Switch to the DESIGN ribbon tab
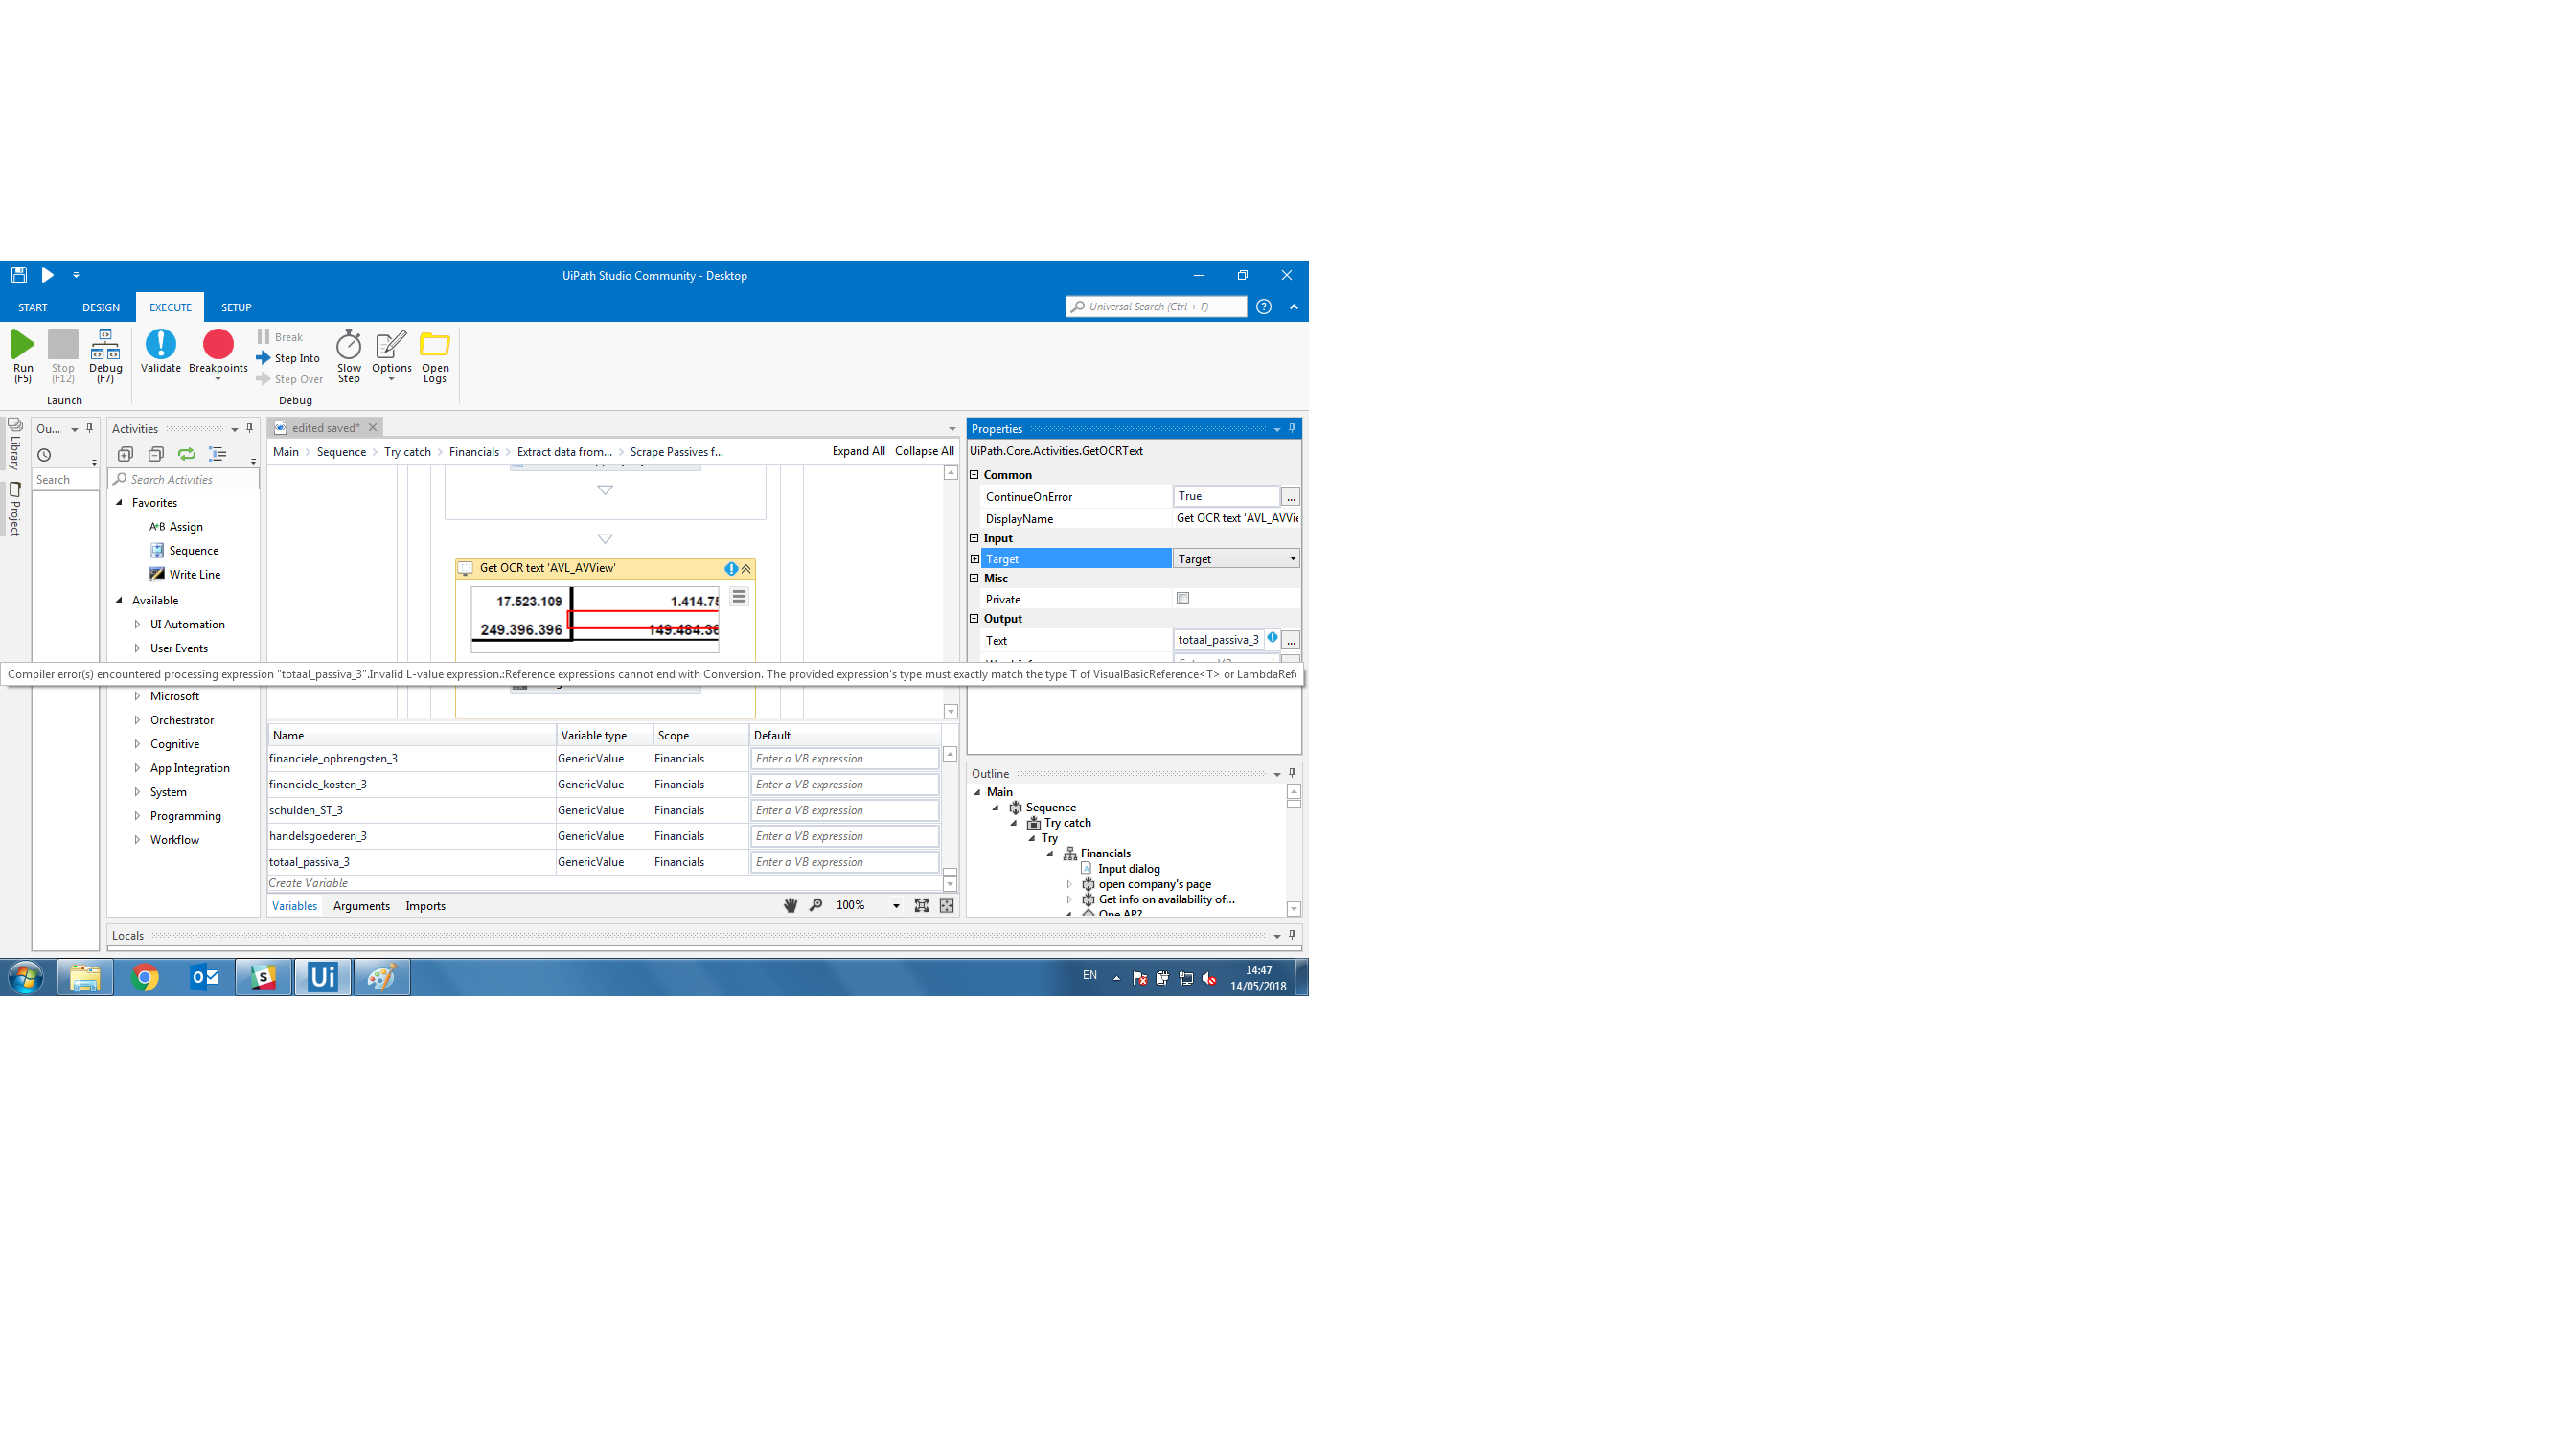 [101, 308]
